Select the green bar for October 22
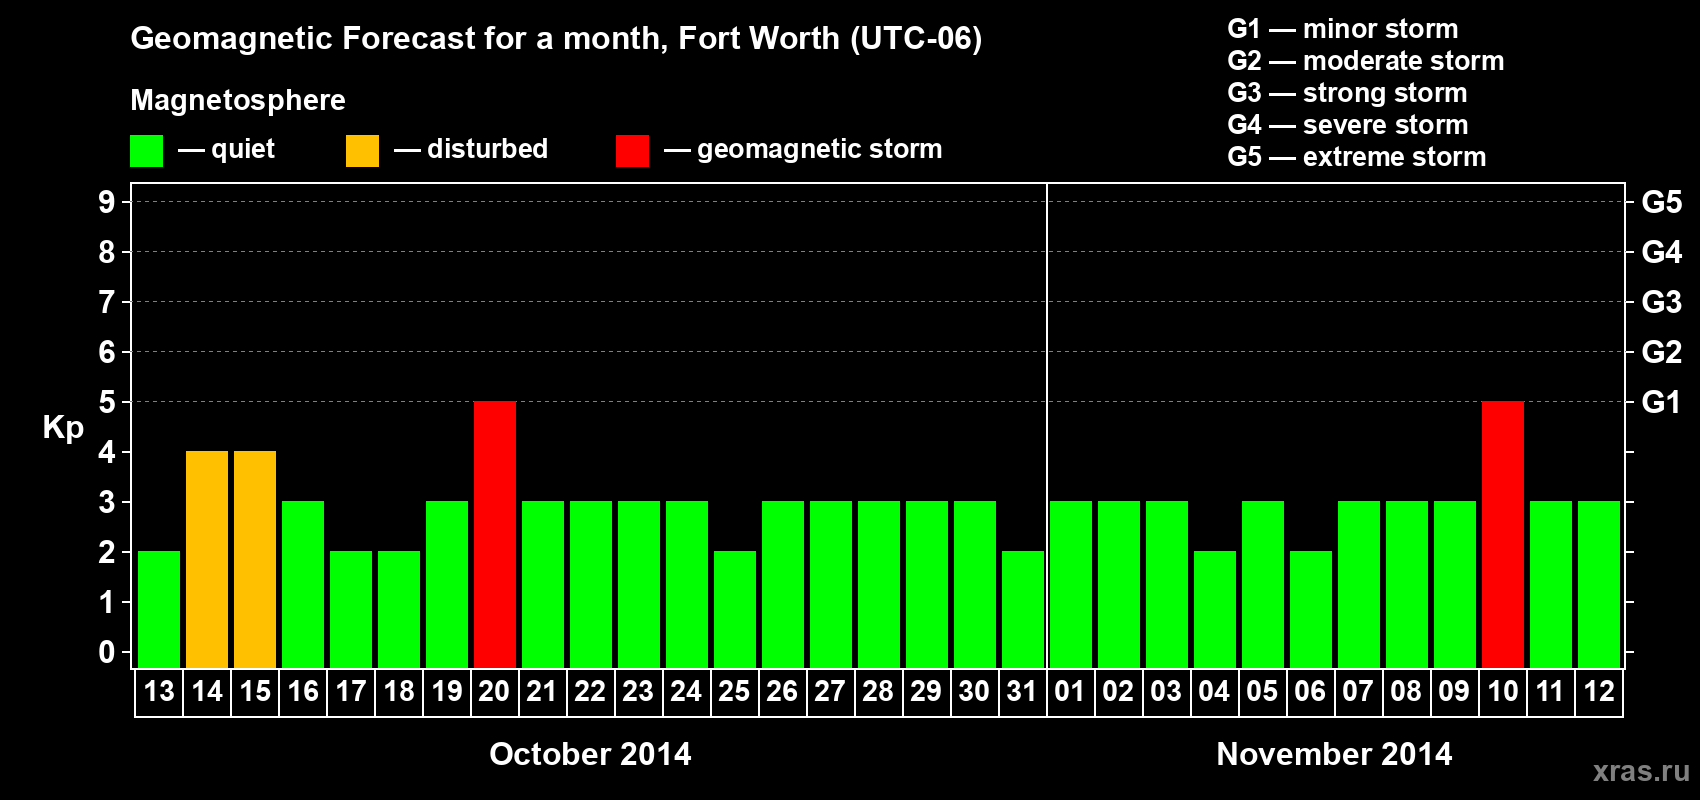The width and height of the screenshot is (1700, 800). tap(591, 584)
